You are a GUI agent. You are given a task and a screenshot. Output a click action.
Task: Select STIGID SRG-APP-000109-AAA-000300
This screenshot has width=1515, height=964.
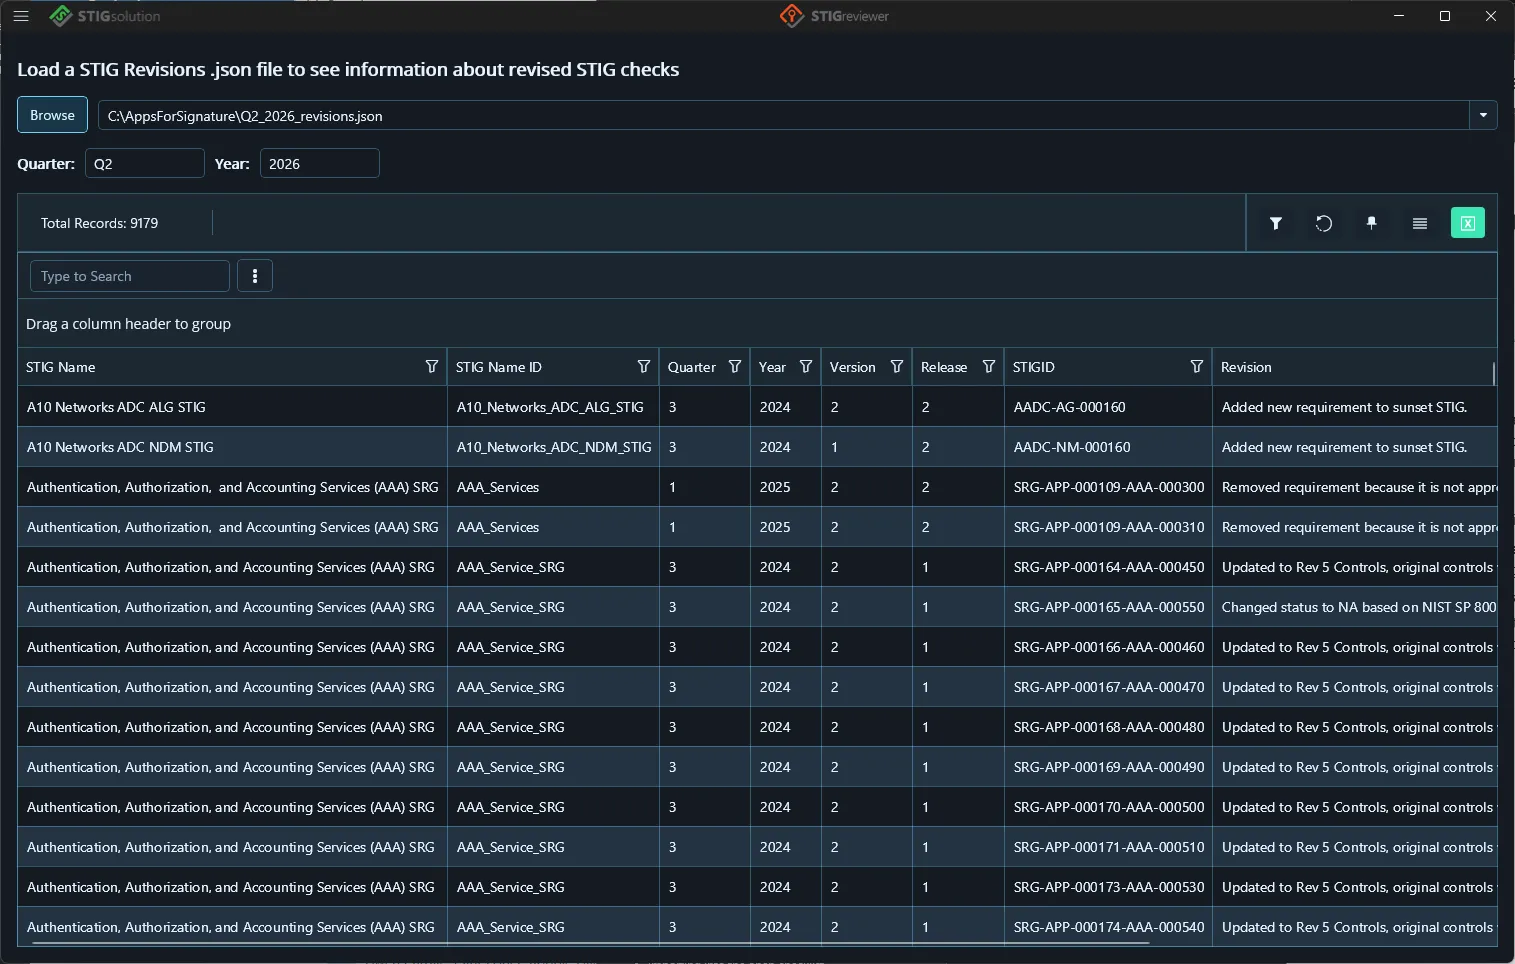pos(1109,487)
